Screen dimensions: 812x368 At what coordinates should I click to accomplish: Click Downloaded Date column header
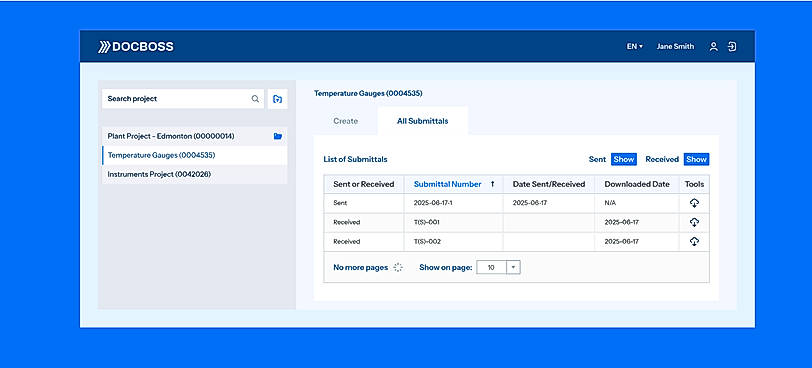tap(637, 184)
